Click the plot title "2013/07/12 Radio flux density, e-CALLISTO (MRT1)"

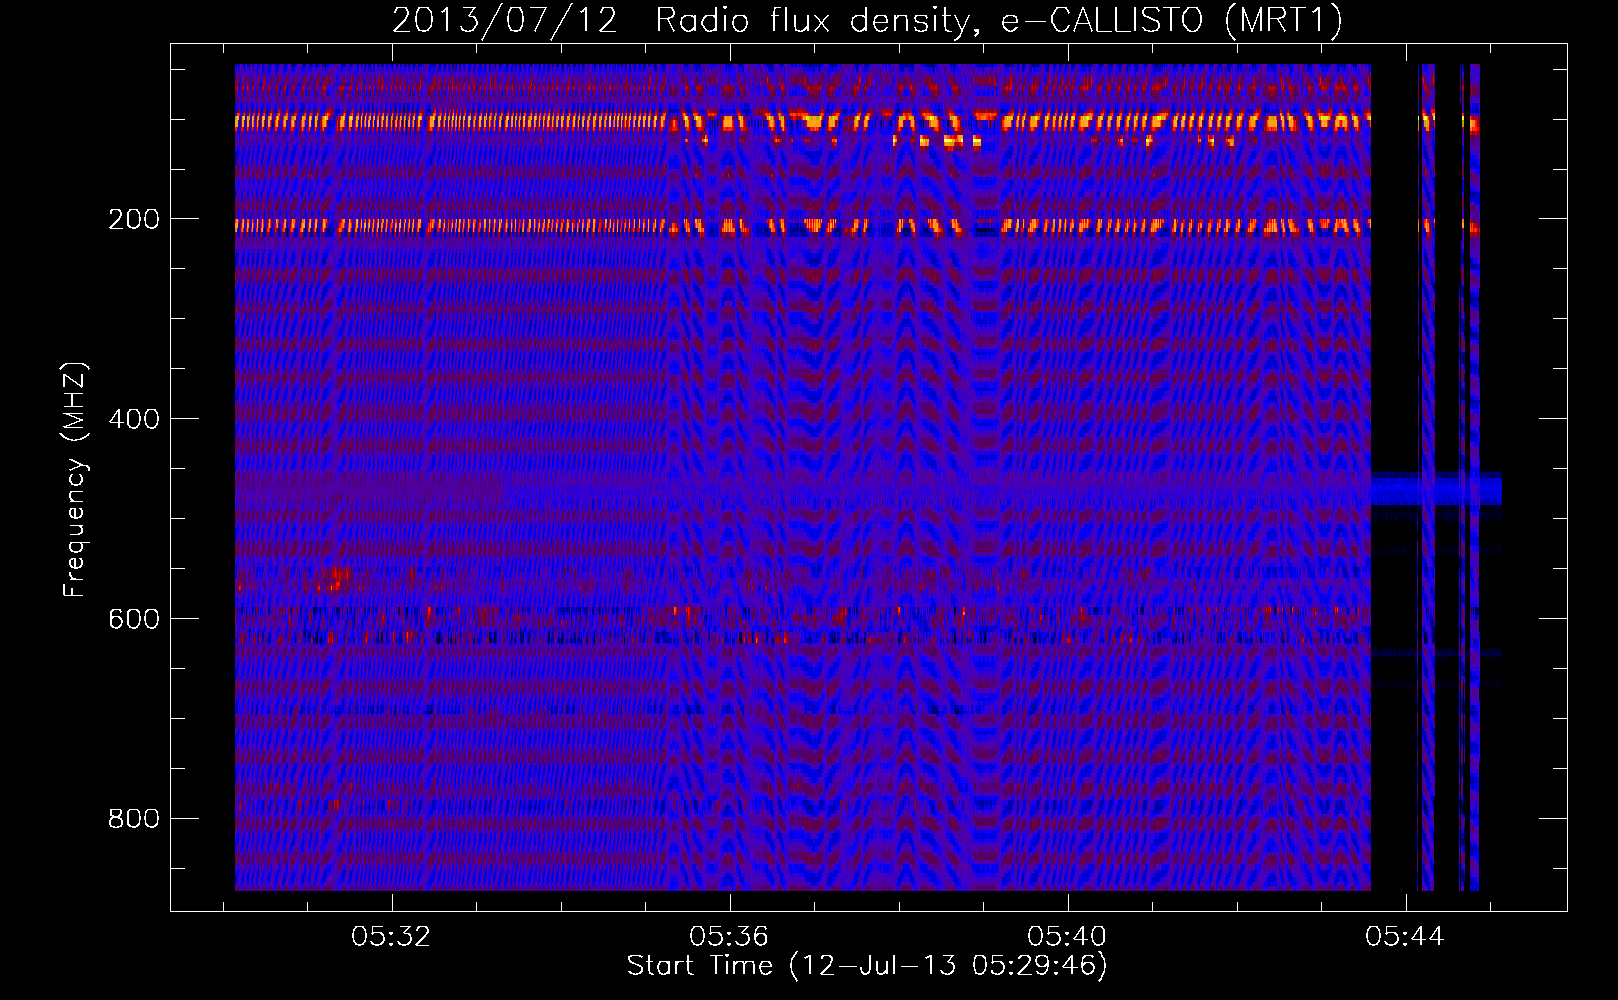click(x=867, y=21)
